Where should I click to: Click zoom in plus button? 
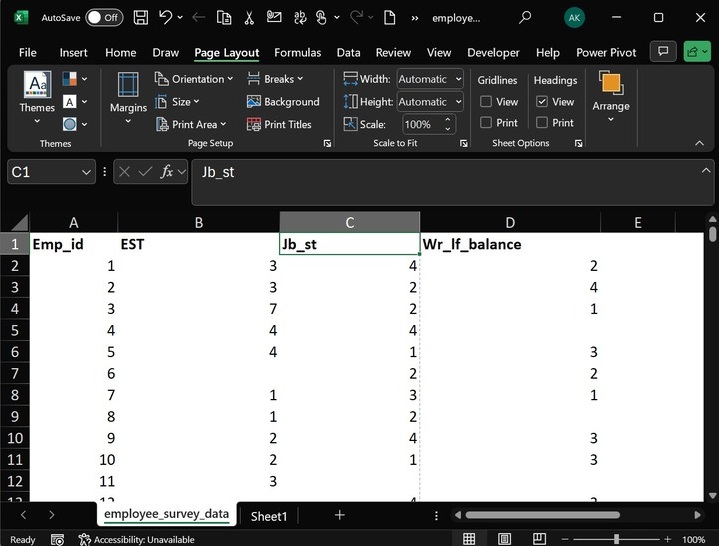tap(667, 539)
